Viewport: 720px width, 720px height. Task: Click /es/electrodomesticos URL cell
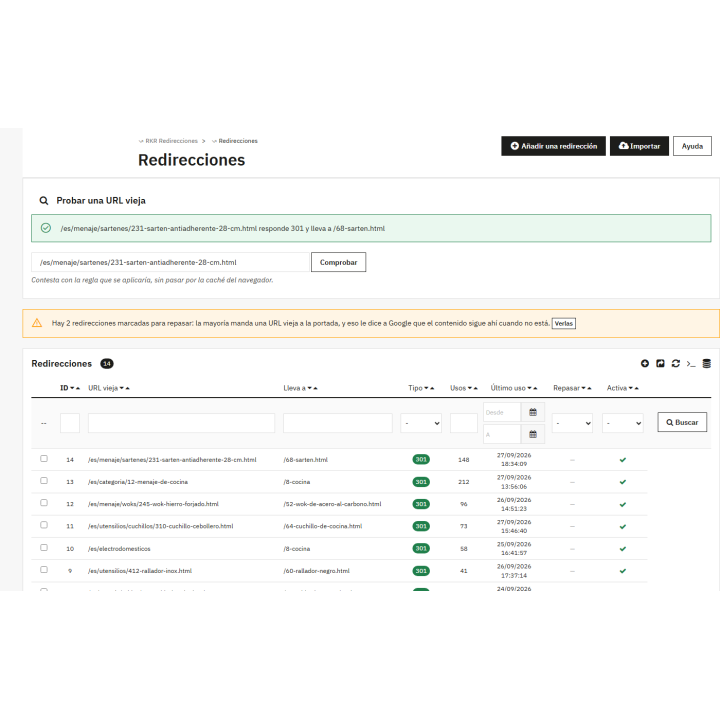tap(119, 549)
